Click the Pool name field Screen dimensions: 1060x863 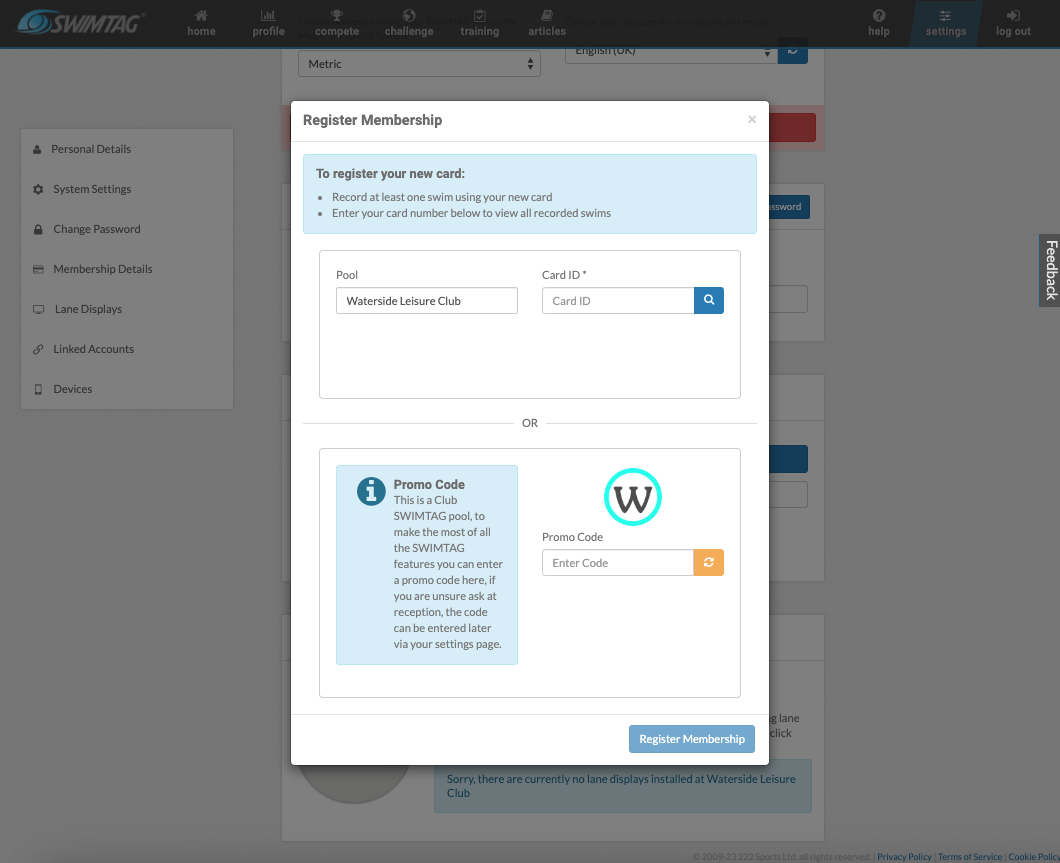point(427,300)
